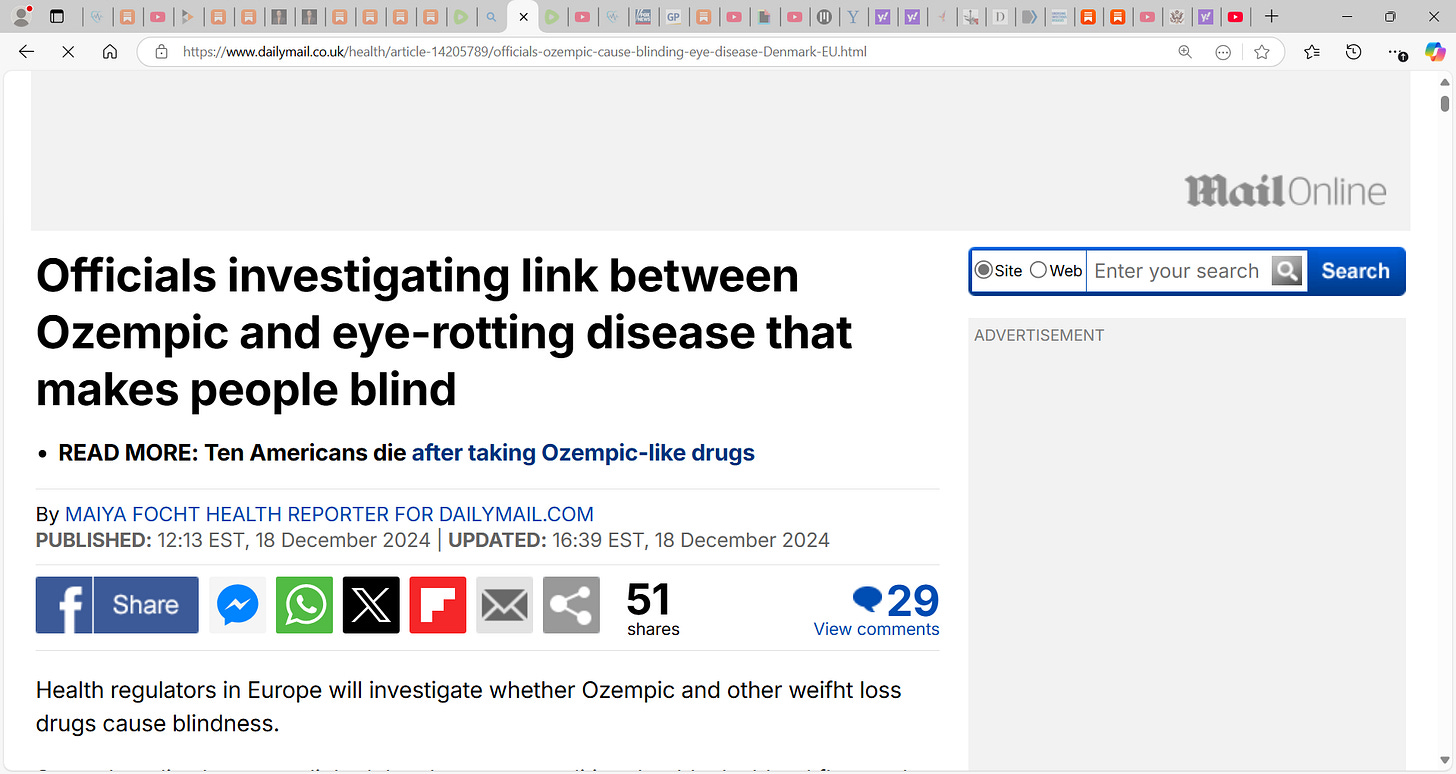Click 'READ MORE: Ten Americans die' text
The width and height of the screenshot is (1456, 774).
coord(232,453)
